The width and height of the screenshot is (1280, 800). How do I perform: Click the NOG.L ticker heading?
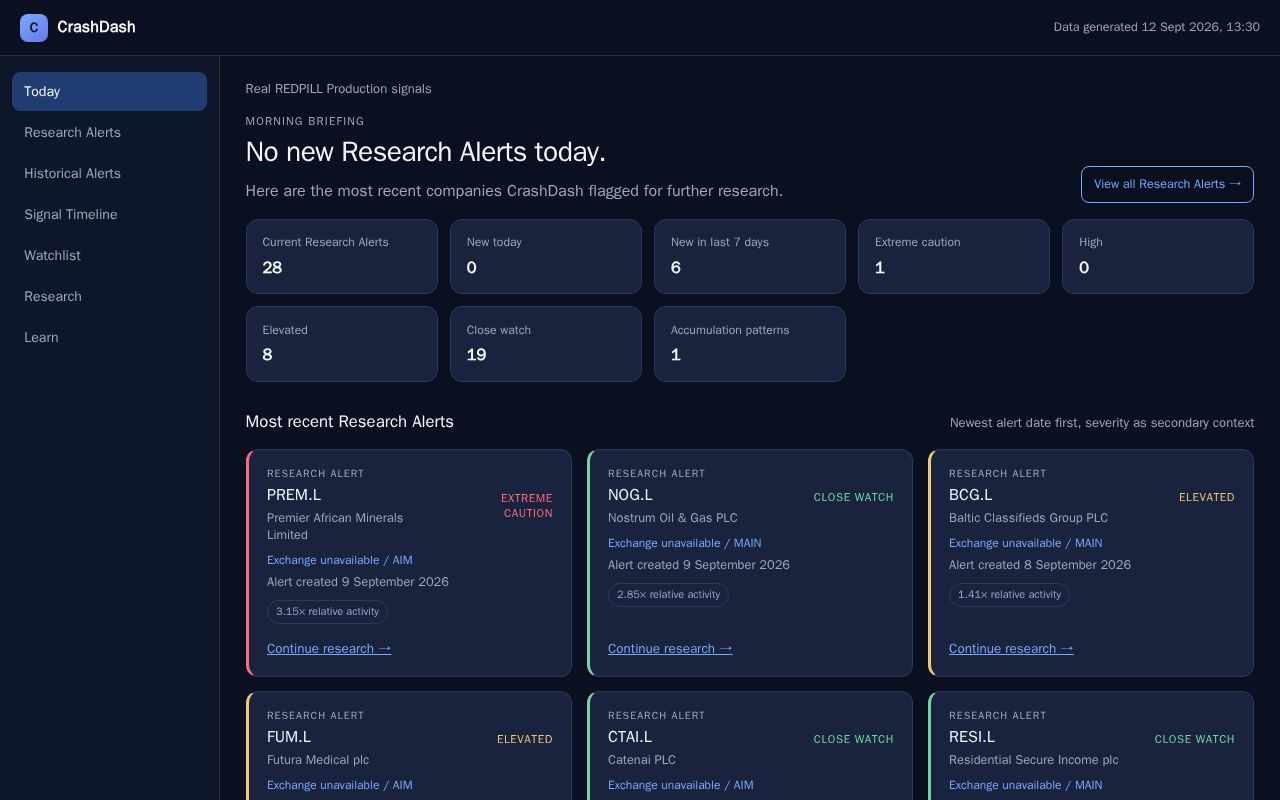(630, 495)
